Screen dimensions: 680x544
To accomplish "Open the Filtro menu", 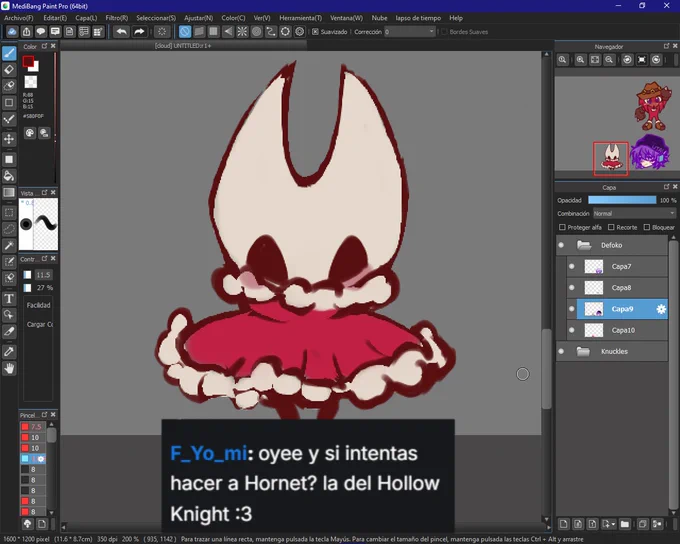I will (117, 18).
